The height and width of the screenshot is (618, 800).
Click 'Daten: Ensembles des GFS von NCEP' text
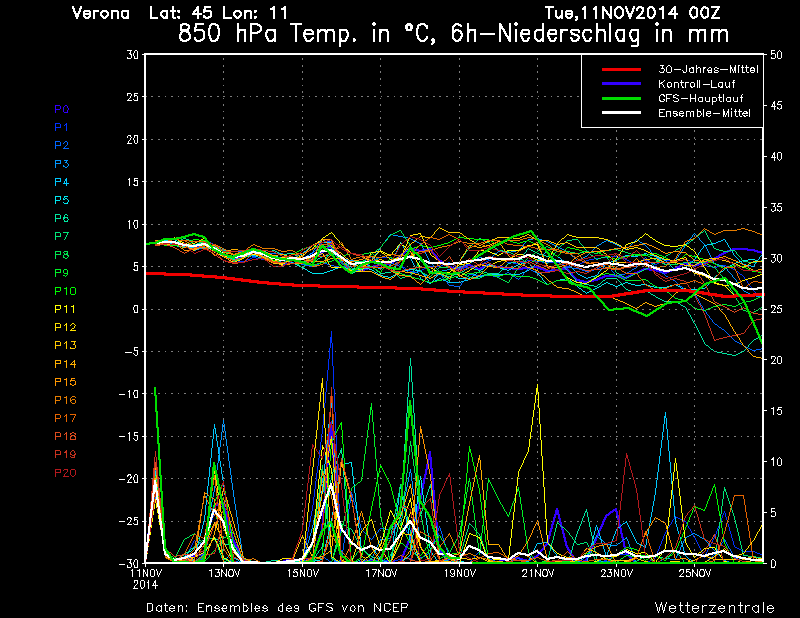tap(277, 608)
